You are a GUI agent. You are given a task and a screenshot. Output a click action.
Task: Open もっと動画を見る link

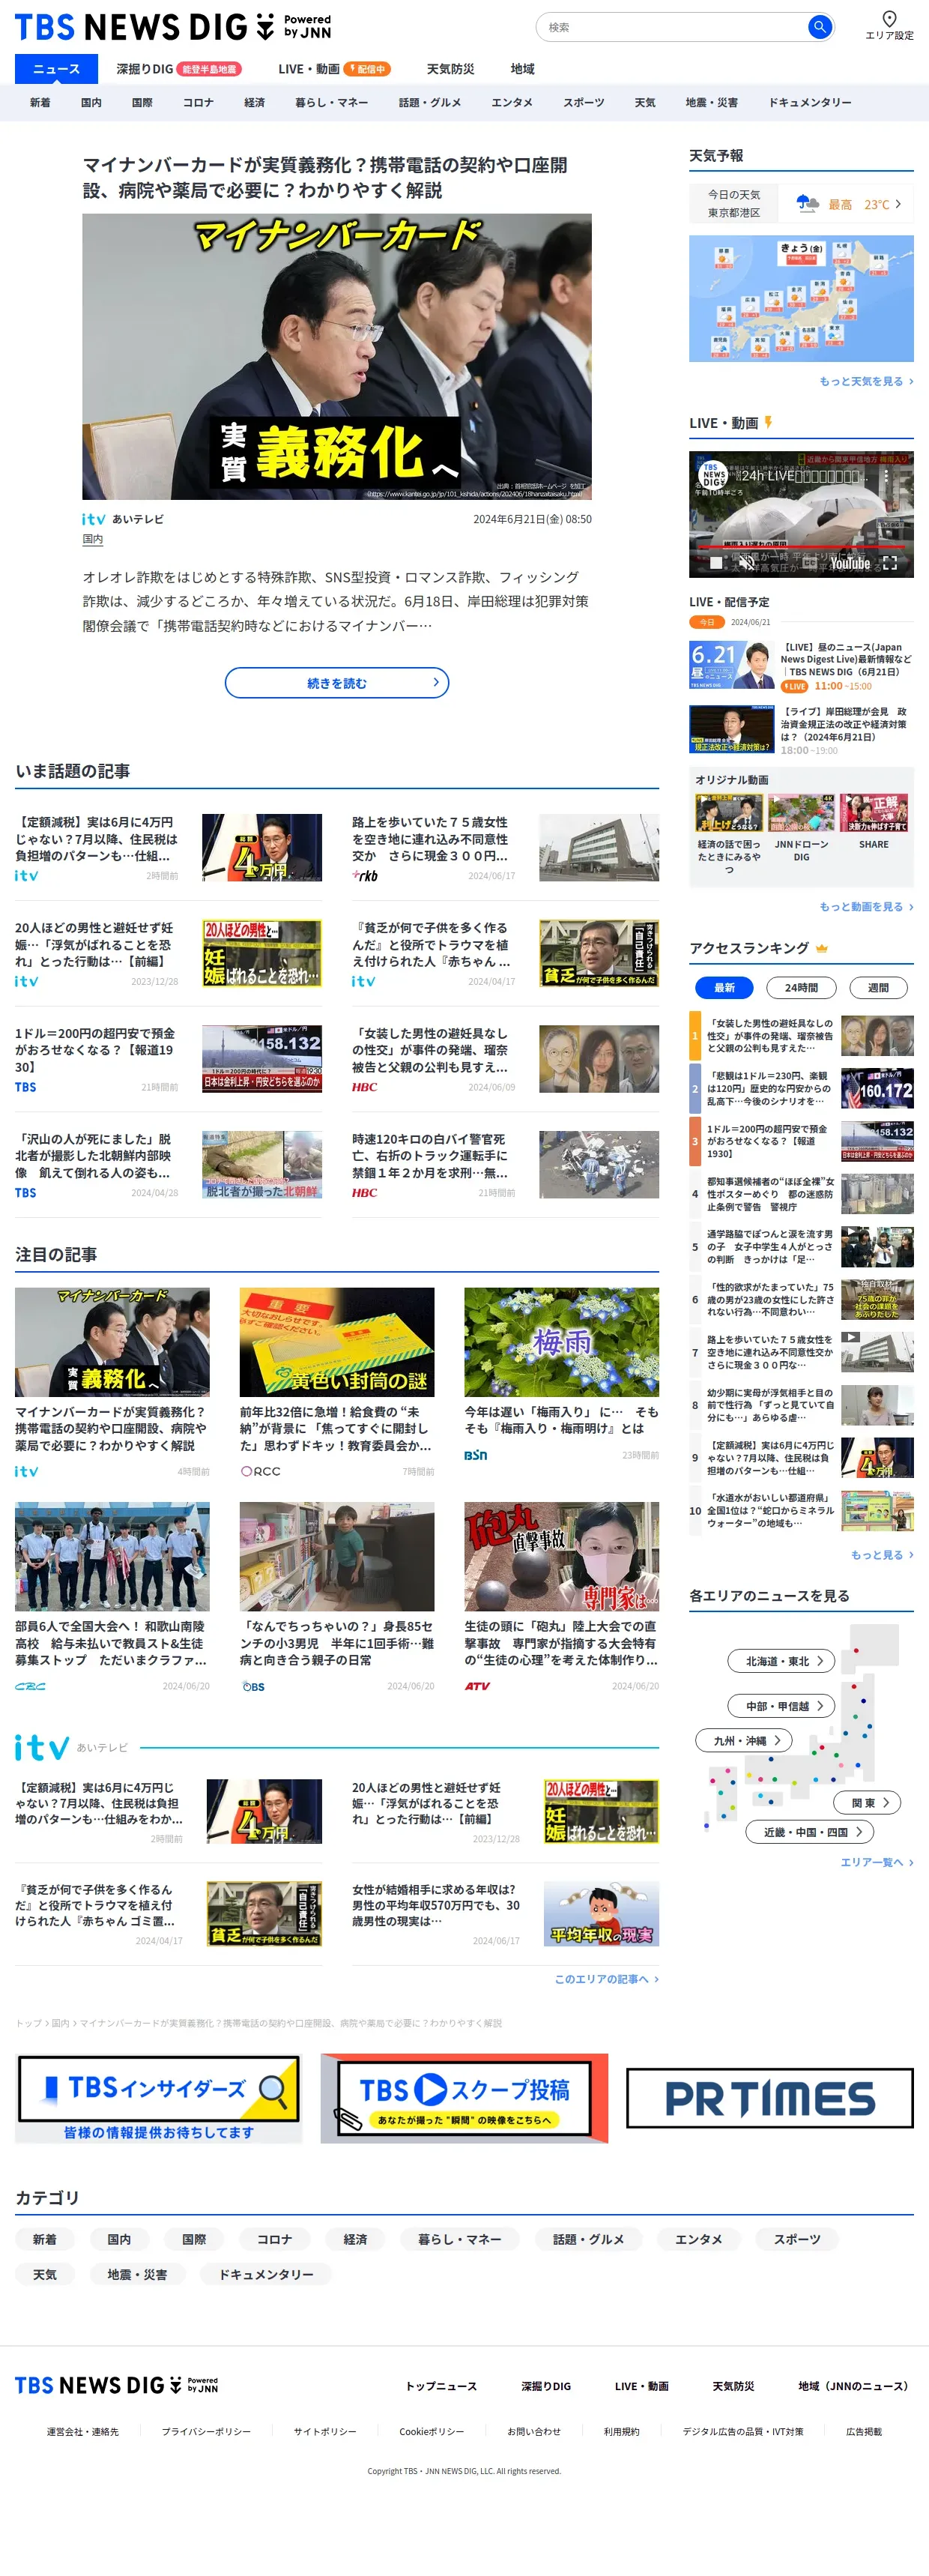click(866, 906)
